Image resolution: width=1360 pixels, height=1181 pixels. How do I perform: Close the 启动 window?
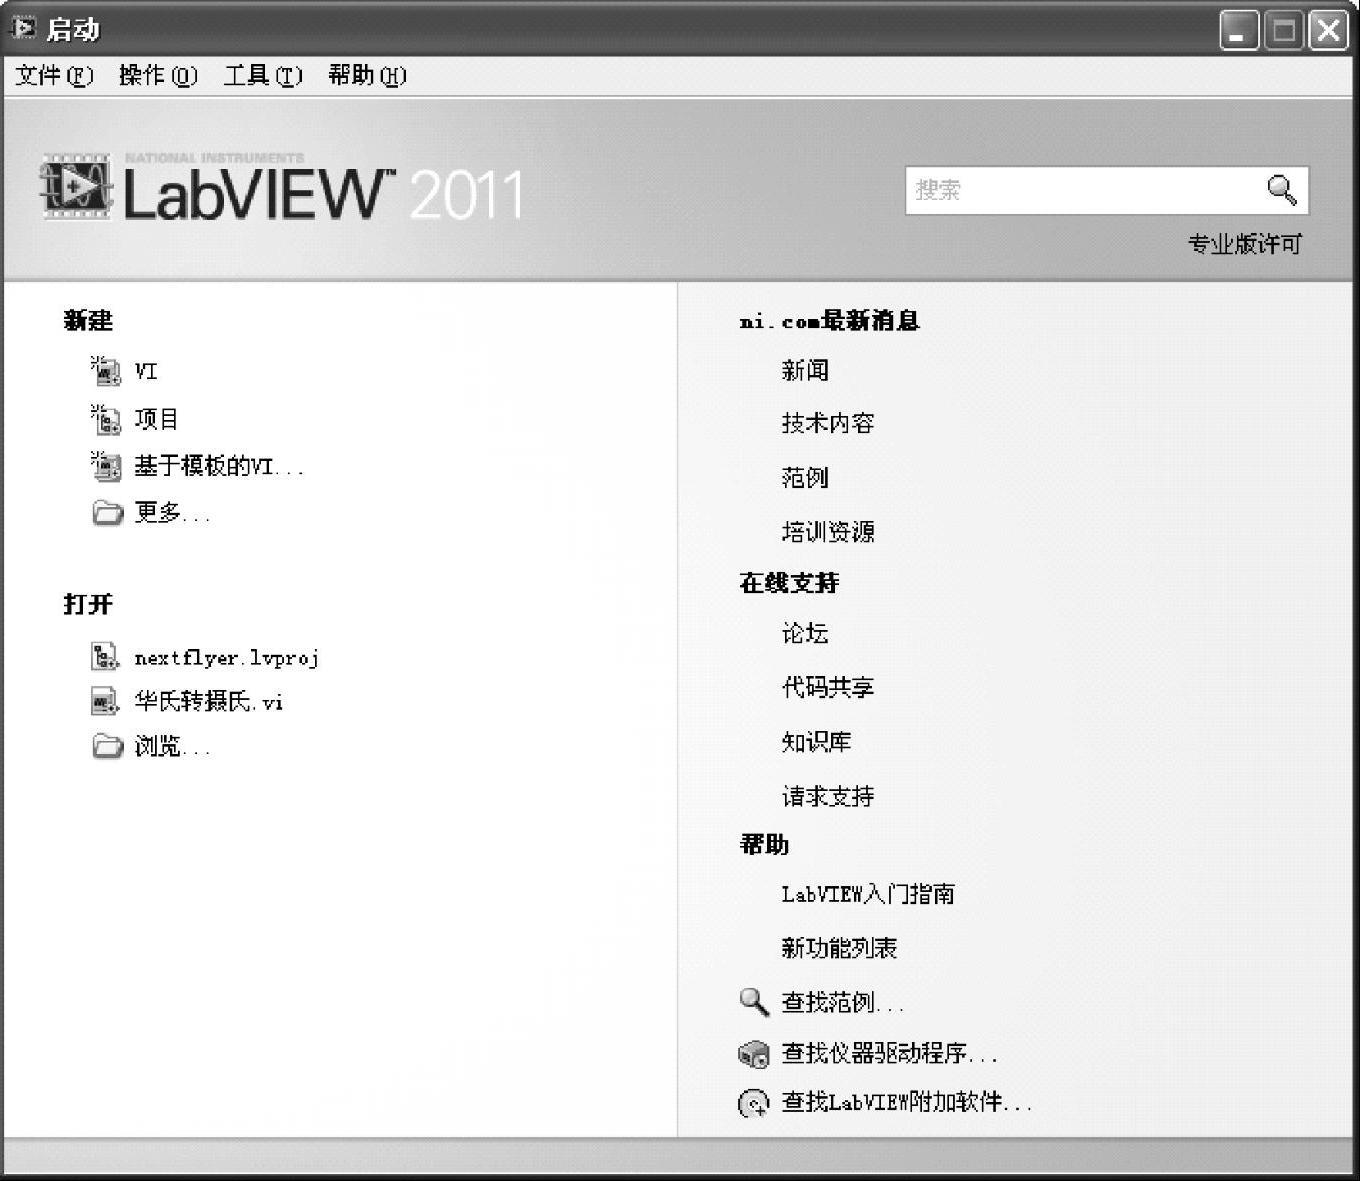(1329, 30)
